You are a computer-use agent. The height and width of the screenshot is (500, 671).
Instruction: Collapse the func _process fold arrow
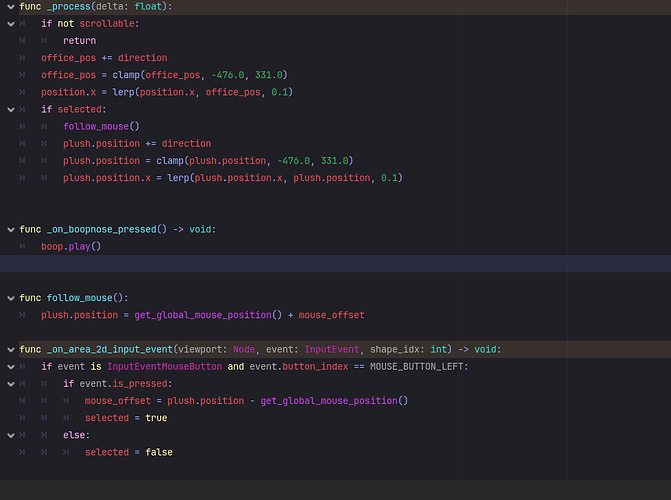[x=11, y=7]
